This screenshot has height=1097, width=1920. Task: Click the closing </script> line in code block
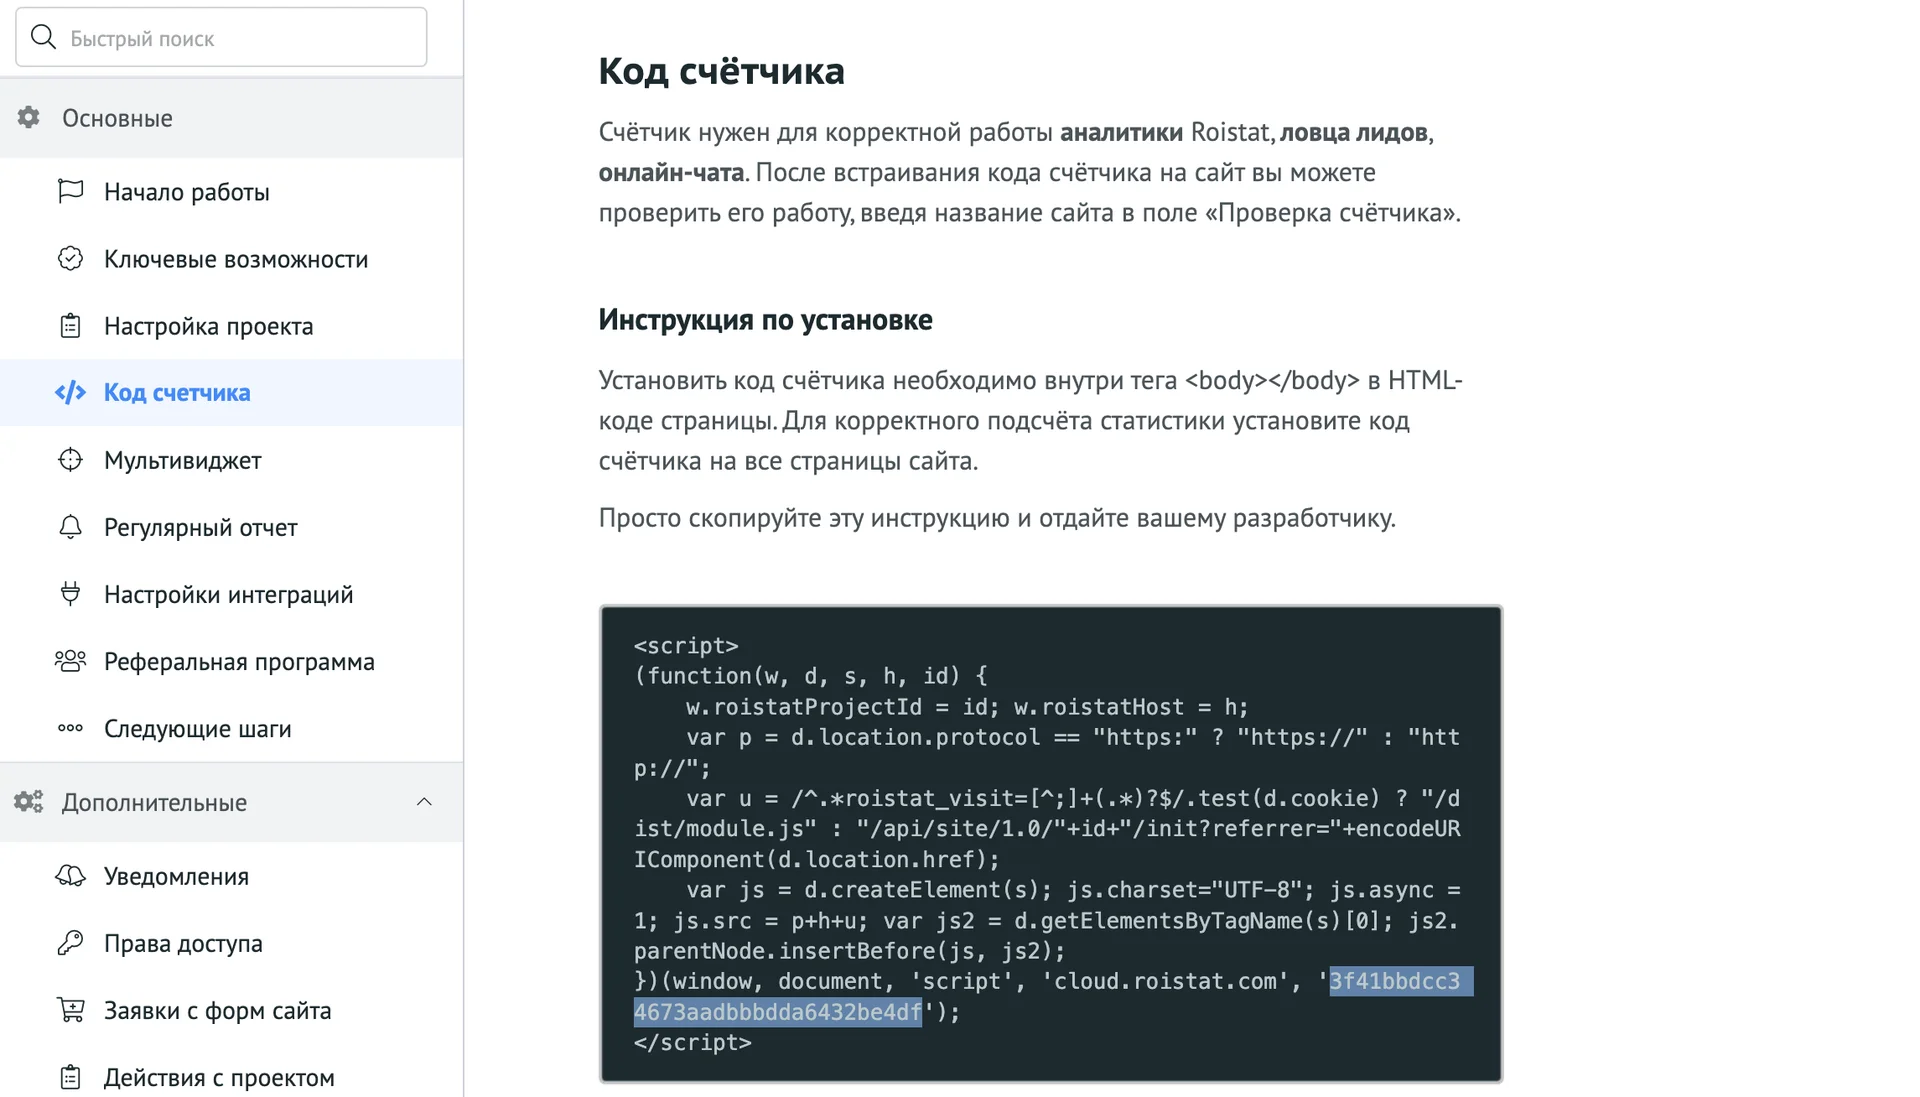click(x=692, y=1042)
